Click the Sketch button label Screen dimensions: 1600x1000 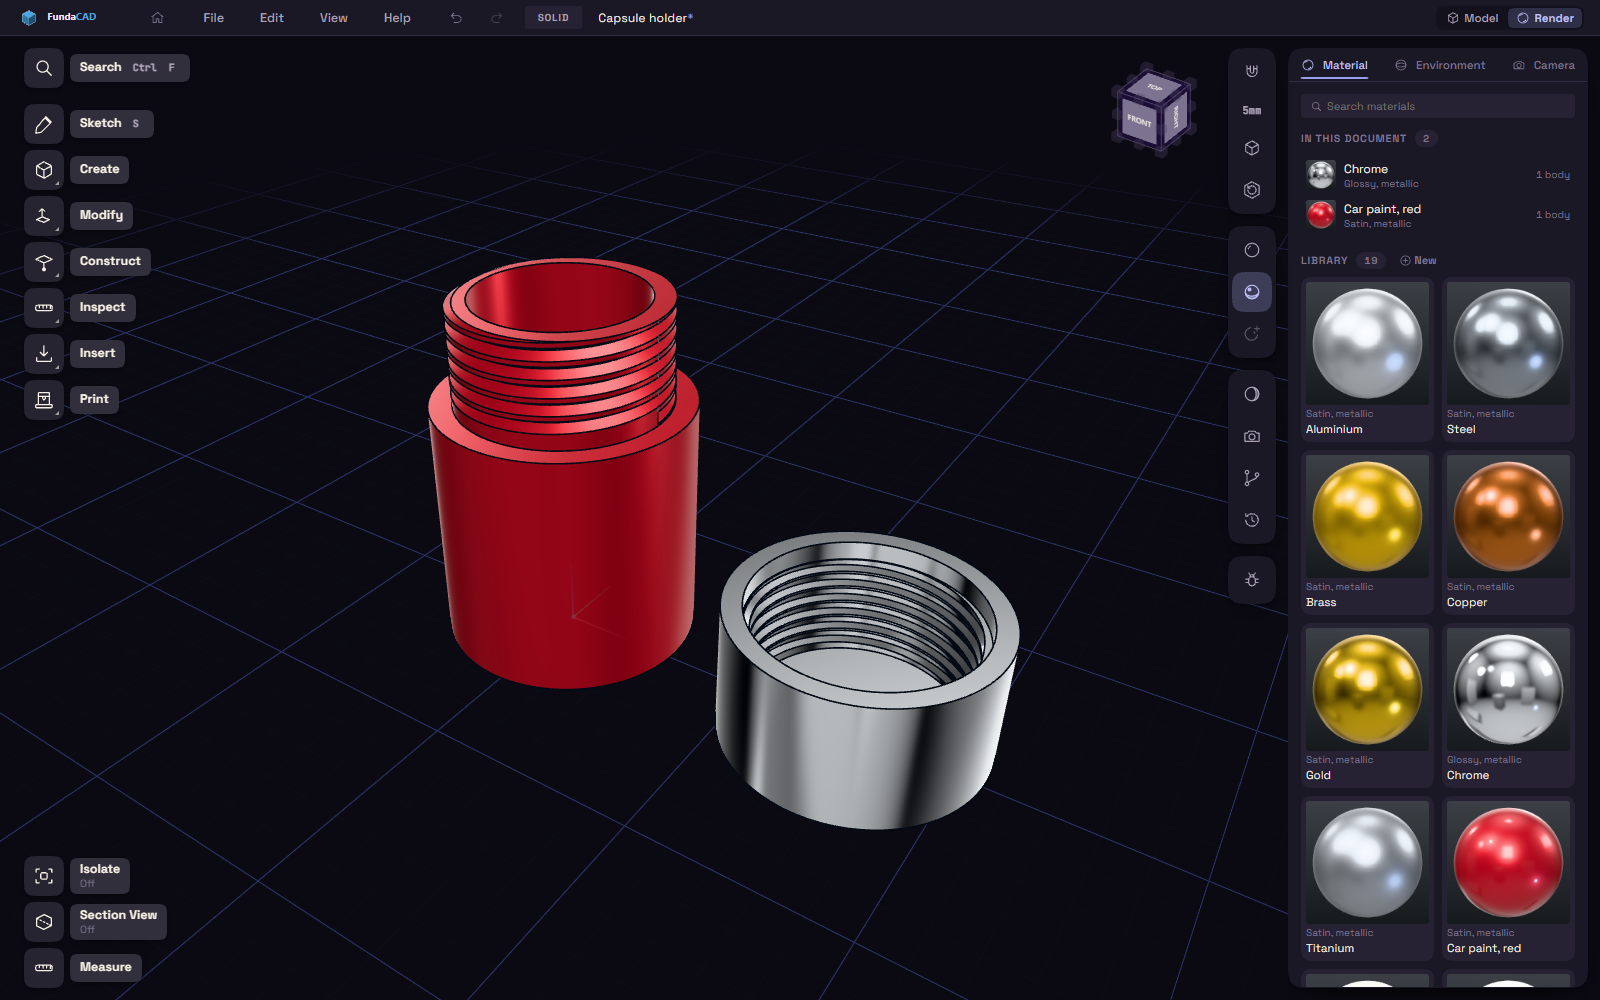[111, 124]
